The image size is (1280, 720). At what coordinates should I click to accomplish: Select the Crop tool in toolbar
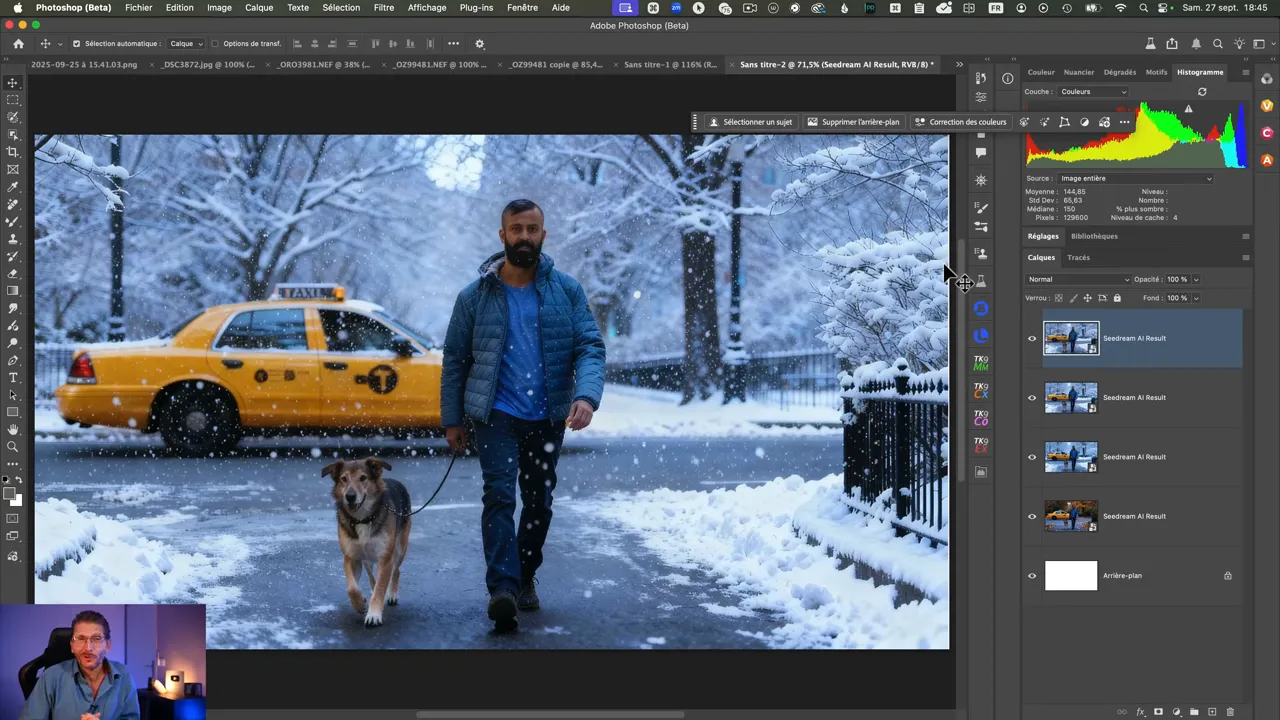pos(13,152)
